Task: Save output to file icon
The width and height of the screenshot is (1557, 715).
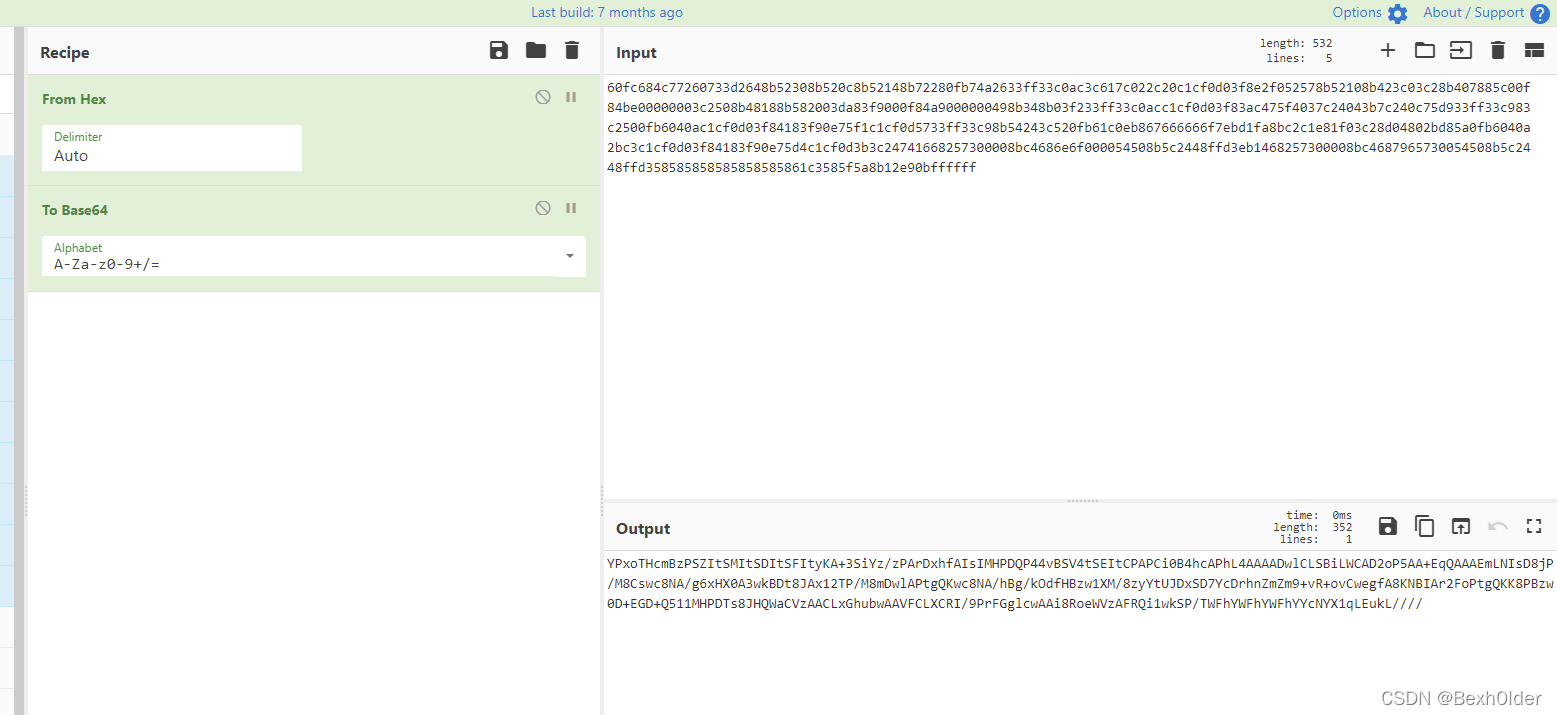Action: coord(1388,526)
